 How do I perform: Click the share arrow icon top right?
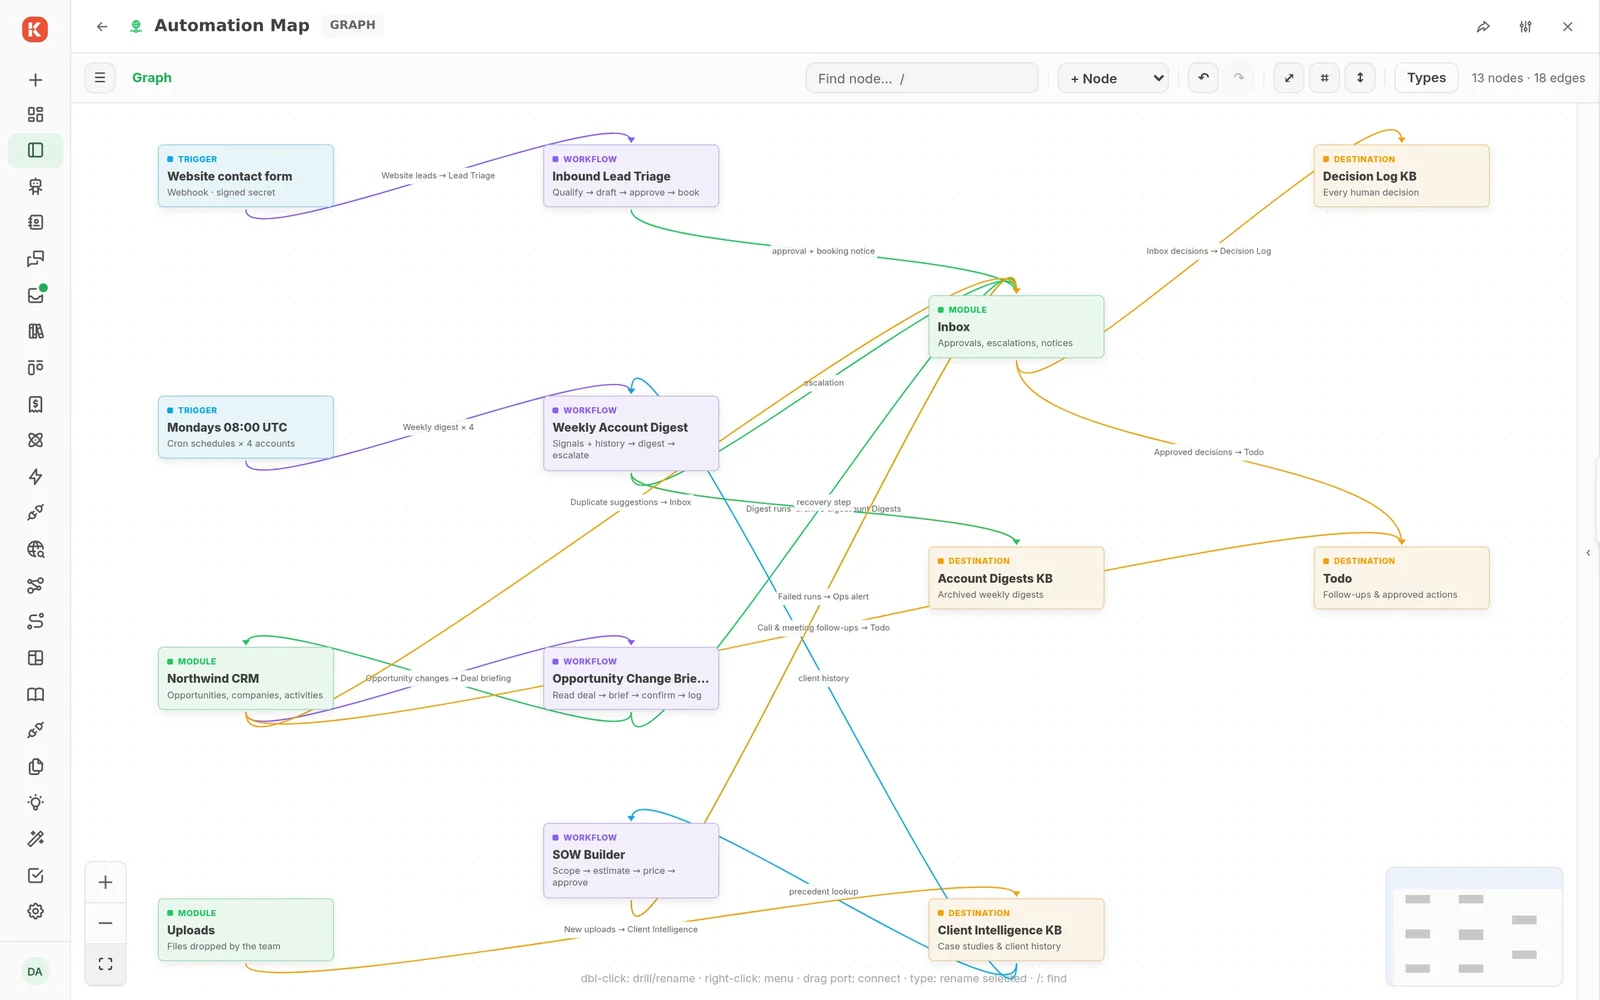(1483, 27)
